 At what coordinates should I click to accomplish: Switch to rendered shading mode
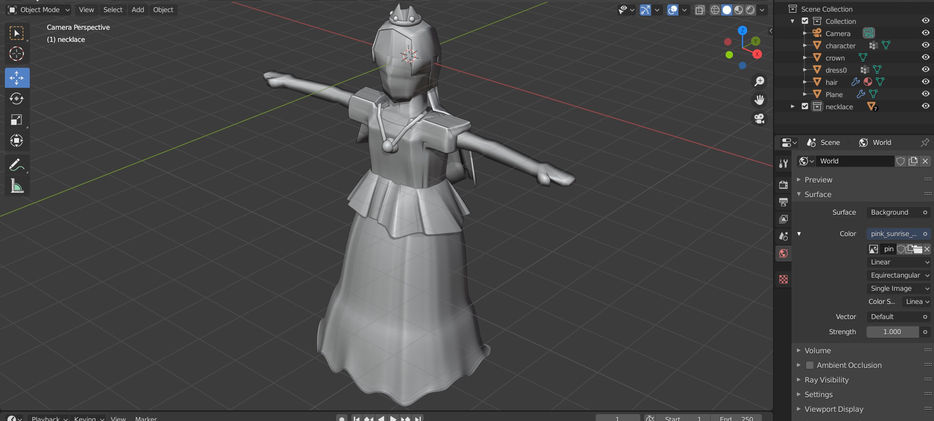coord(750,10)
